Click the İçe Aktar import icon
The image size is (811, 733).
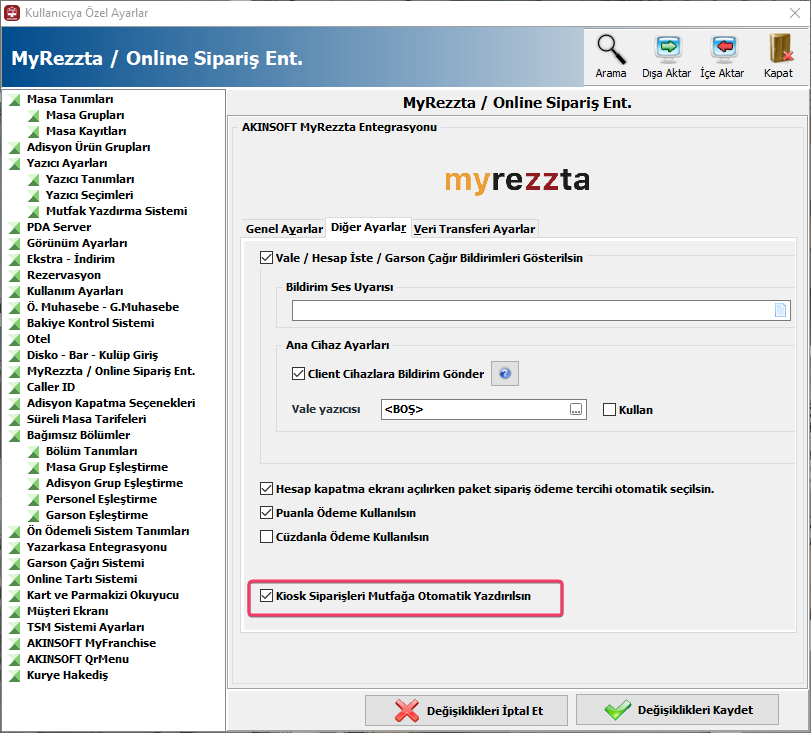click(722, 49)
